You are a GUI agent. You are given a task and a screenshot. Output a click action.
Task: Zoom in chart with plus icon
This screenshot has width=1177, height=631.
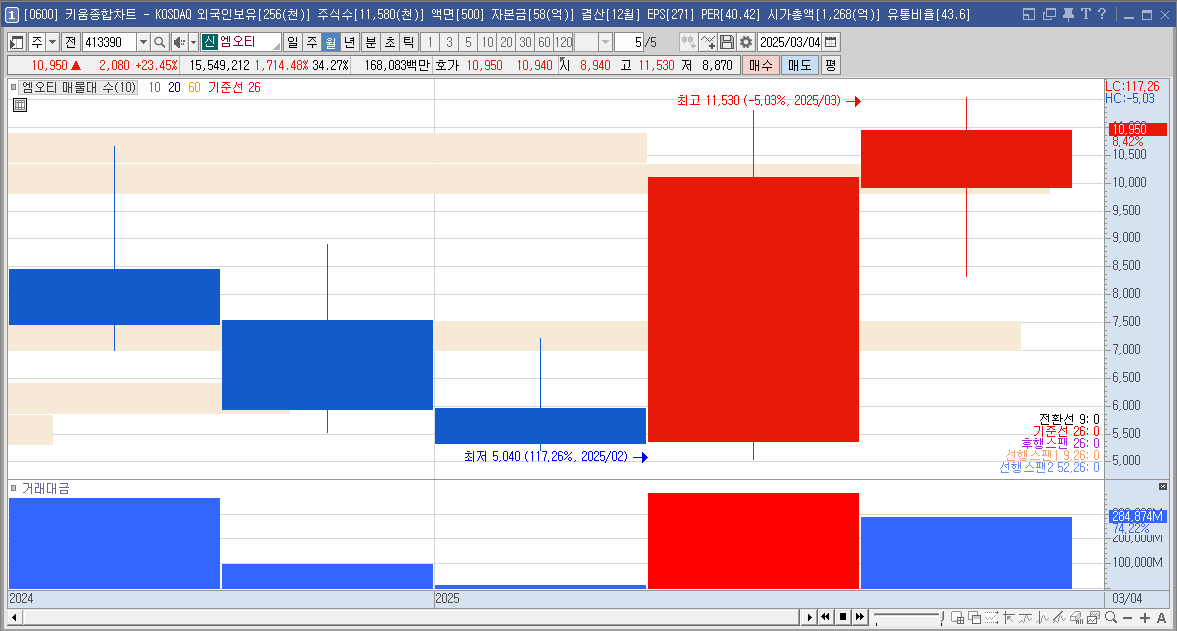[1145, 618]
